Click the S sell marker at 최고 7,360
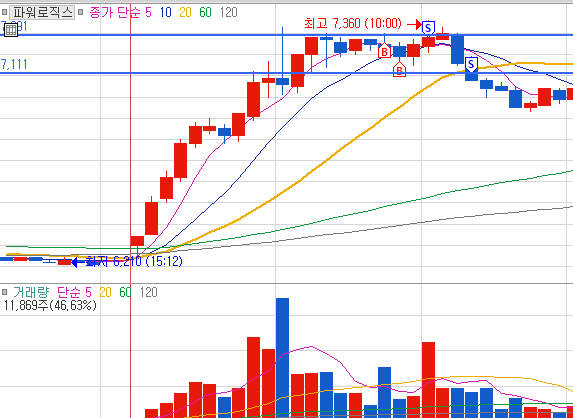Screen dimensions: 573x418 coord(428,28)
